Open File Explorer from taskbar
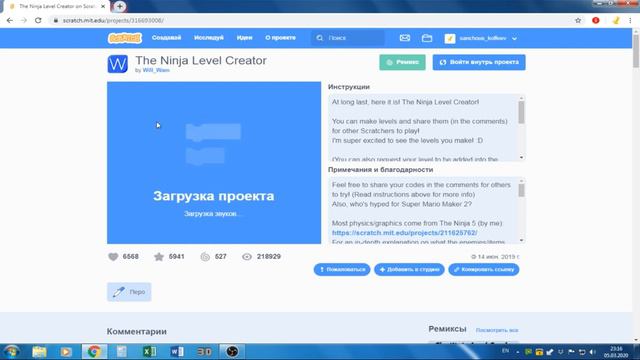This screenshot has width=640, height=360. [x=39, y=351]
